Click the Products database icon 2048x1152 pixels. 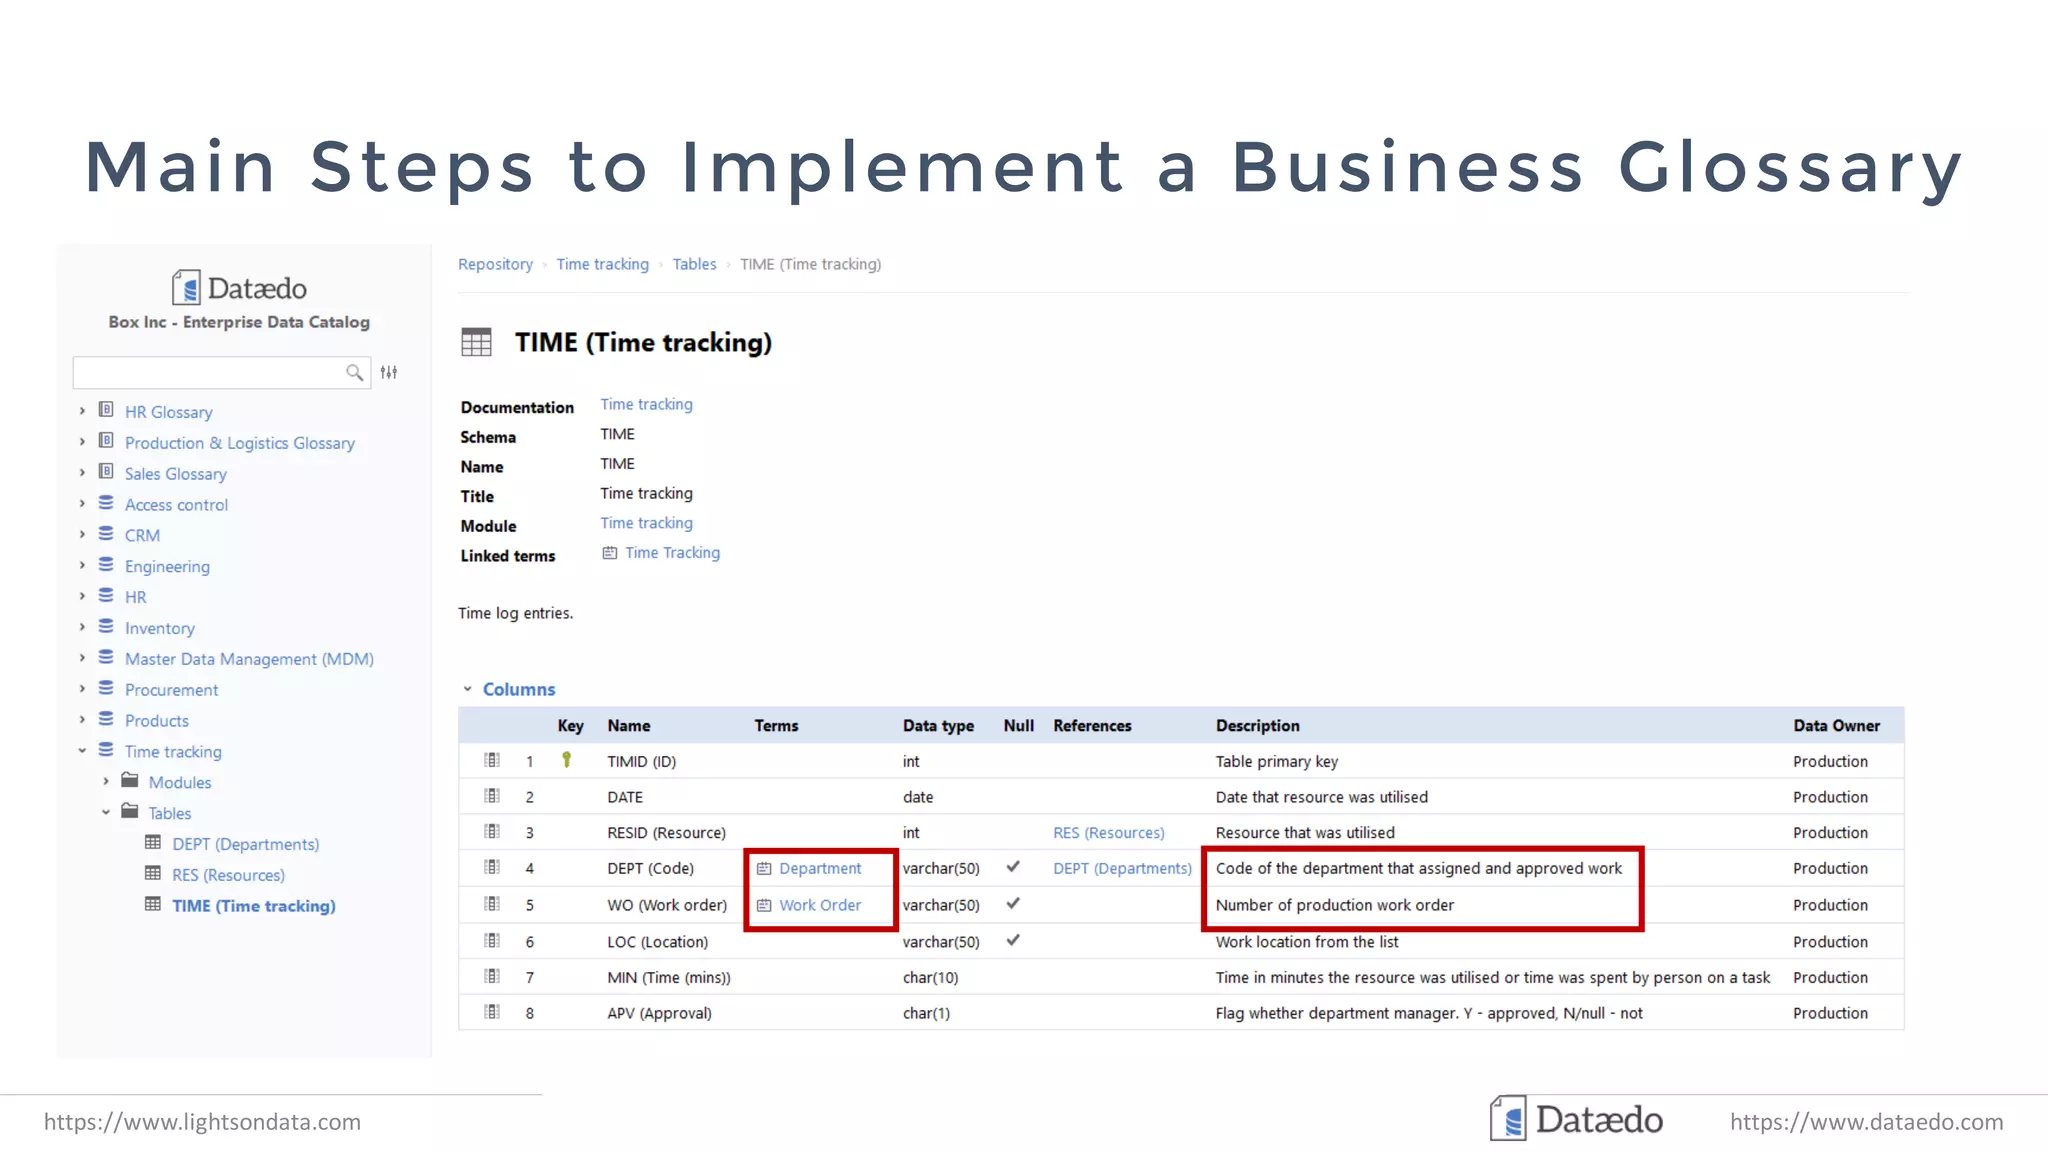pyautogui.click(x=106, y=719)
